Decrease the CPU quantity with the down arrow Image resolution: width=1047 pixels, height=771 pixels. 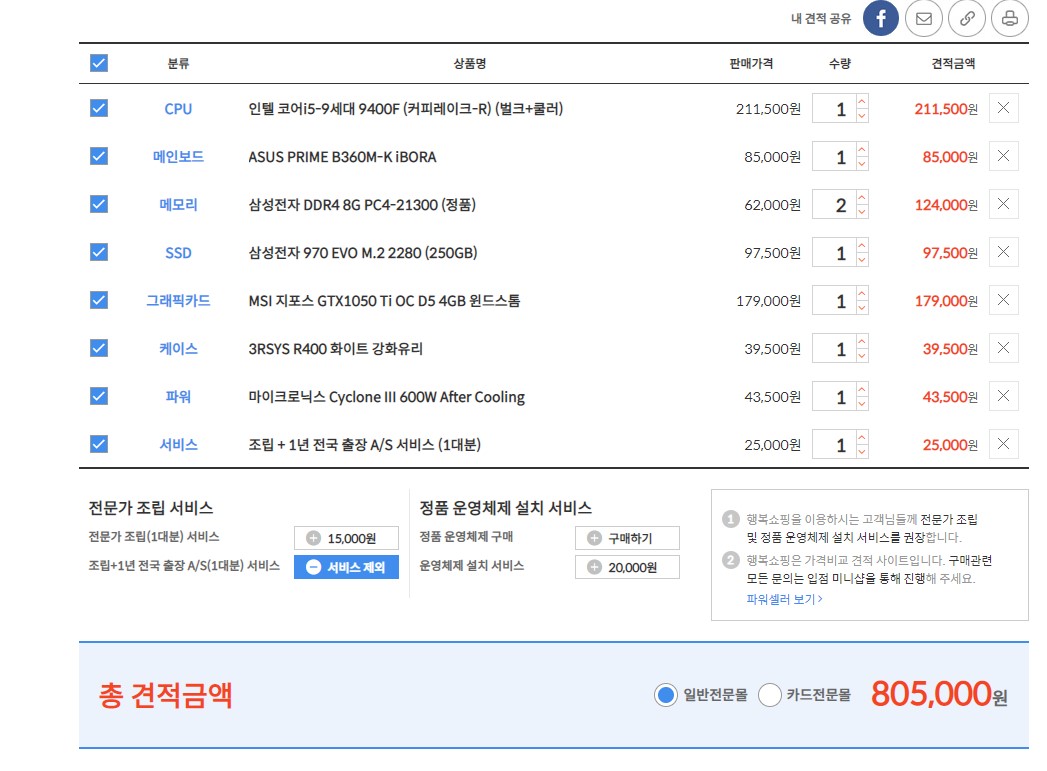862,115
